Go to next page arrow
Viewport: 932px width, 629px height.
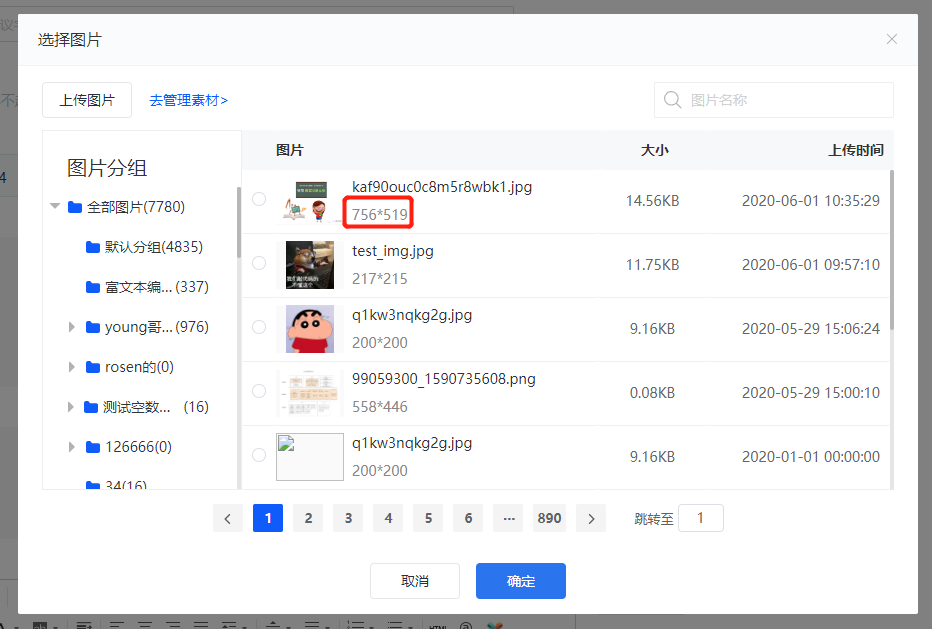pos(591,518)
